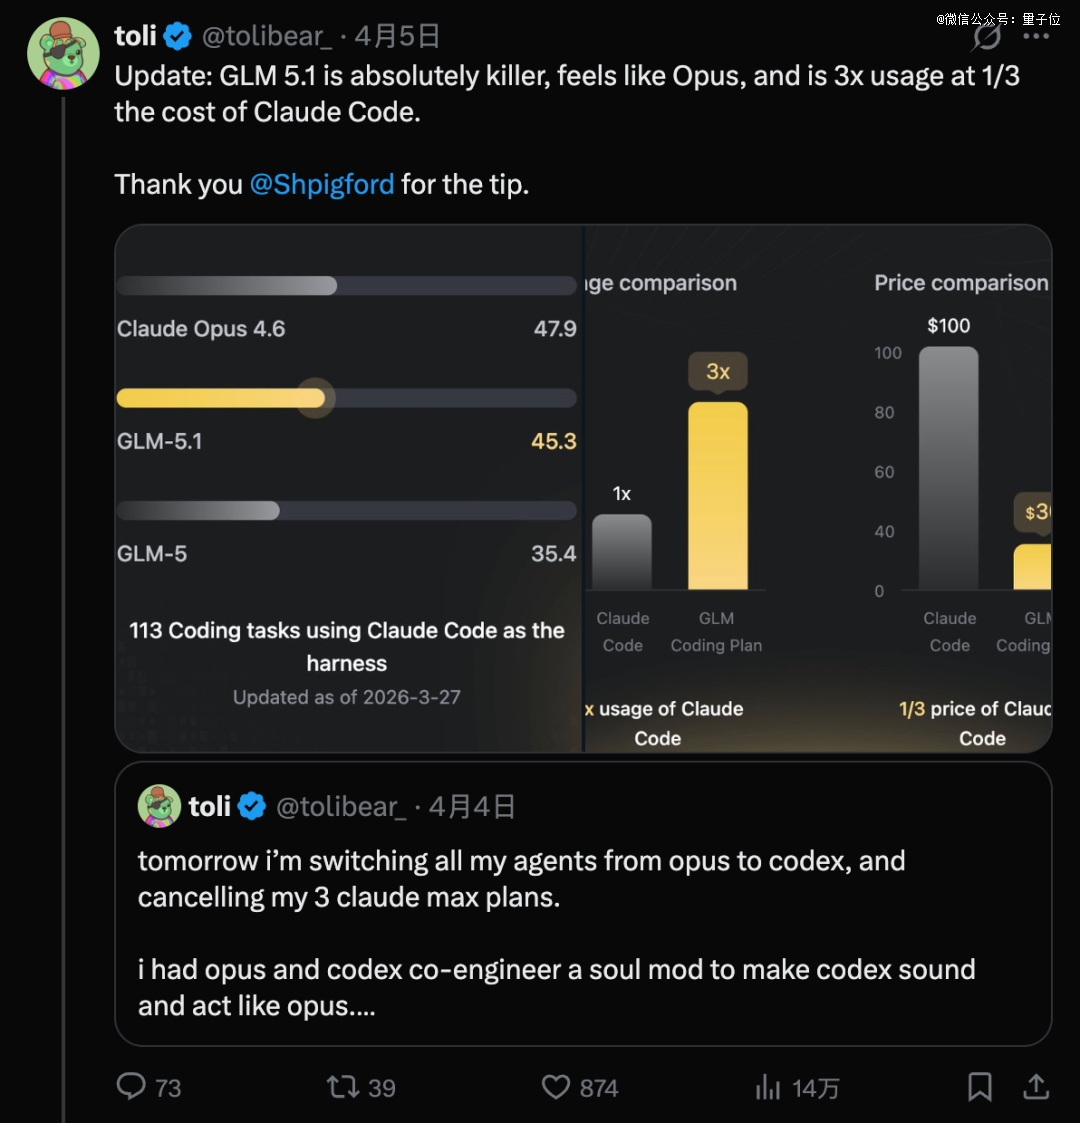The width and height of the screenshot is (1080, 1123).
Task: Open the Price comparison chart image
Action: pos(960,488)
